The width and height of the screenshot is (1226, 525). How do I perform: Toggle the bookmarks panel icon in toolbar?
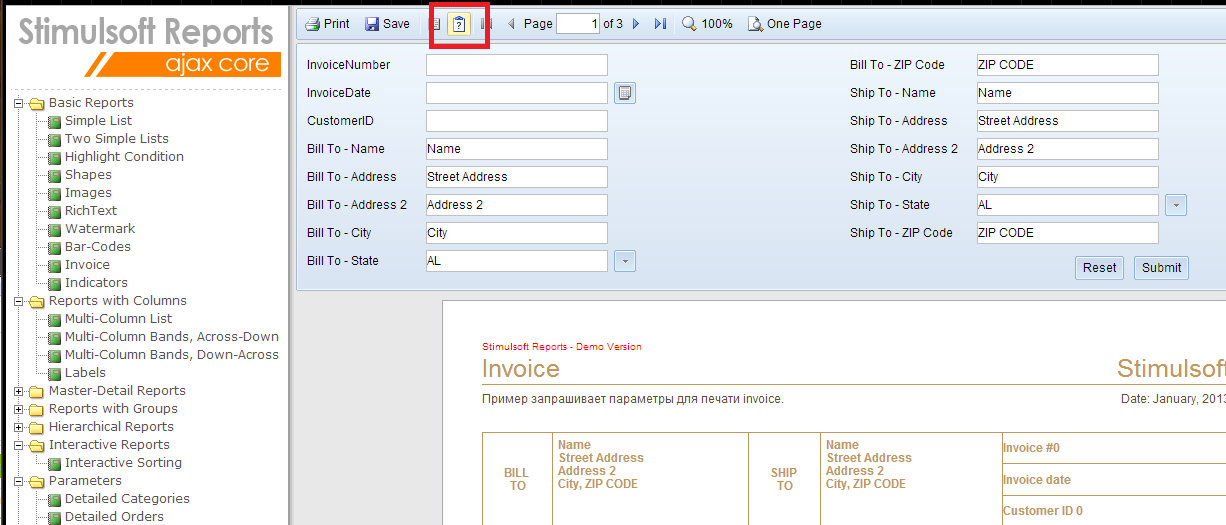pyautogui.click(x=435, y=24)
